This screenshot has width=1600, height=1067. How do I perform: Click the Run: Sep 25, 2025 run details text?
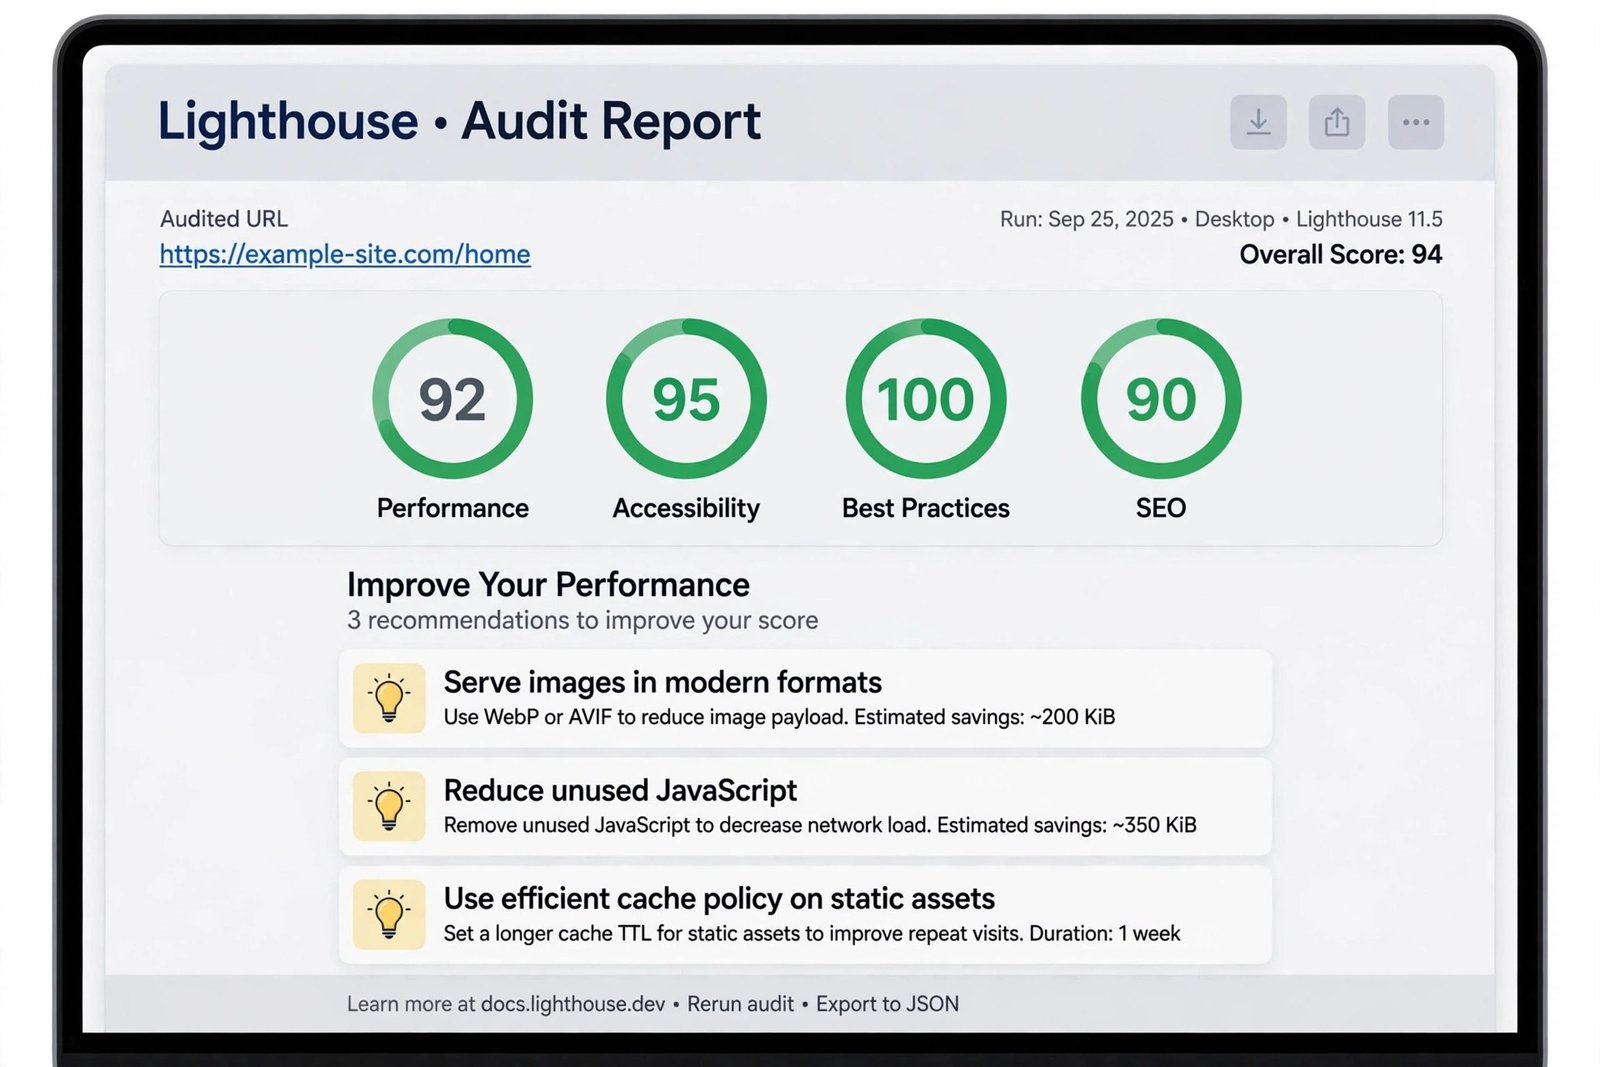pos(1221,219)
